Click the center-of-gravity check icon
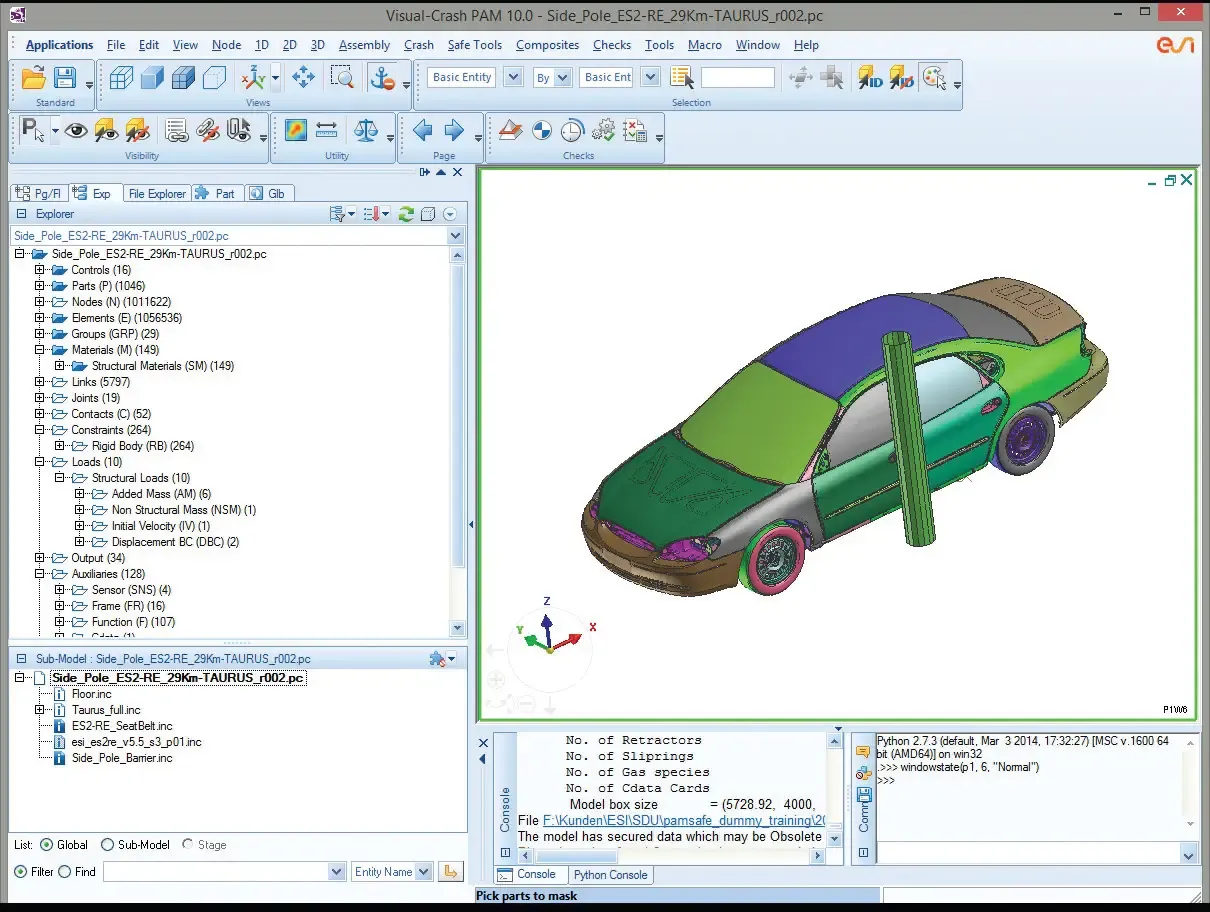 (542, 130)
